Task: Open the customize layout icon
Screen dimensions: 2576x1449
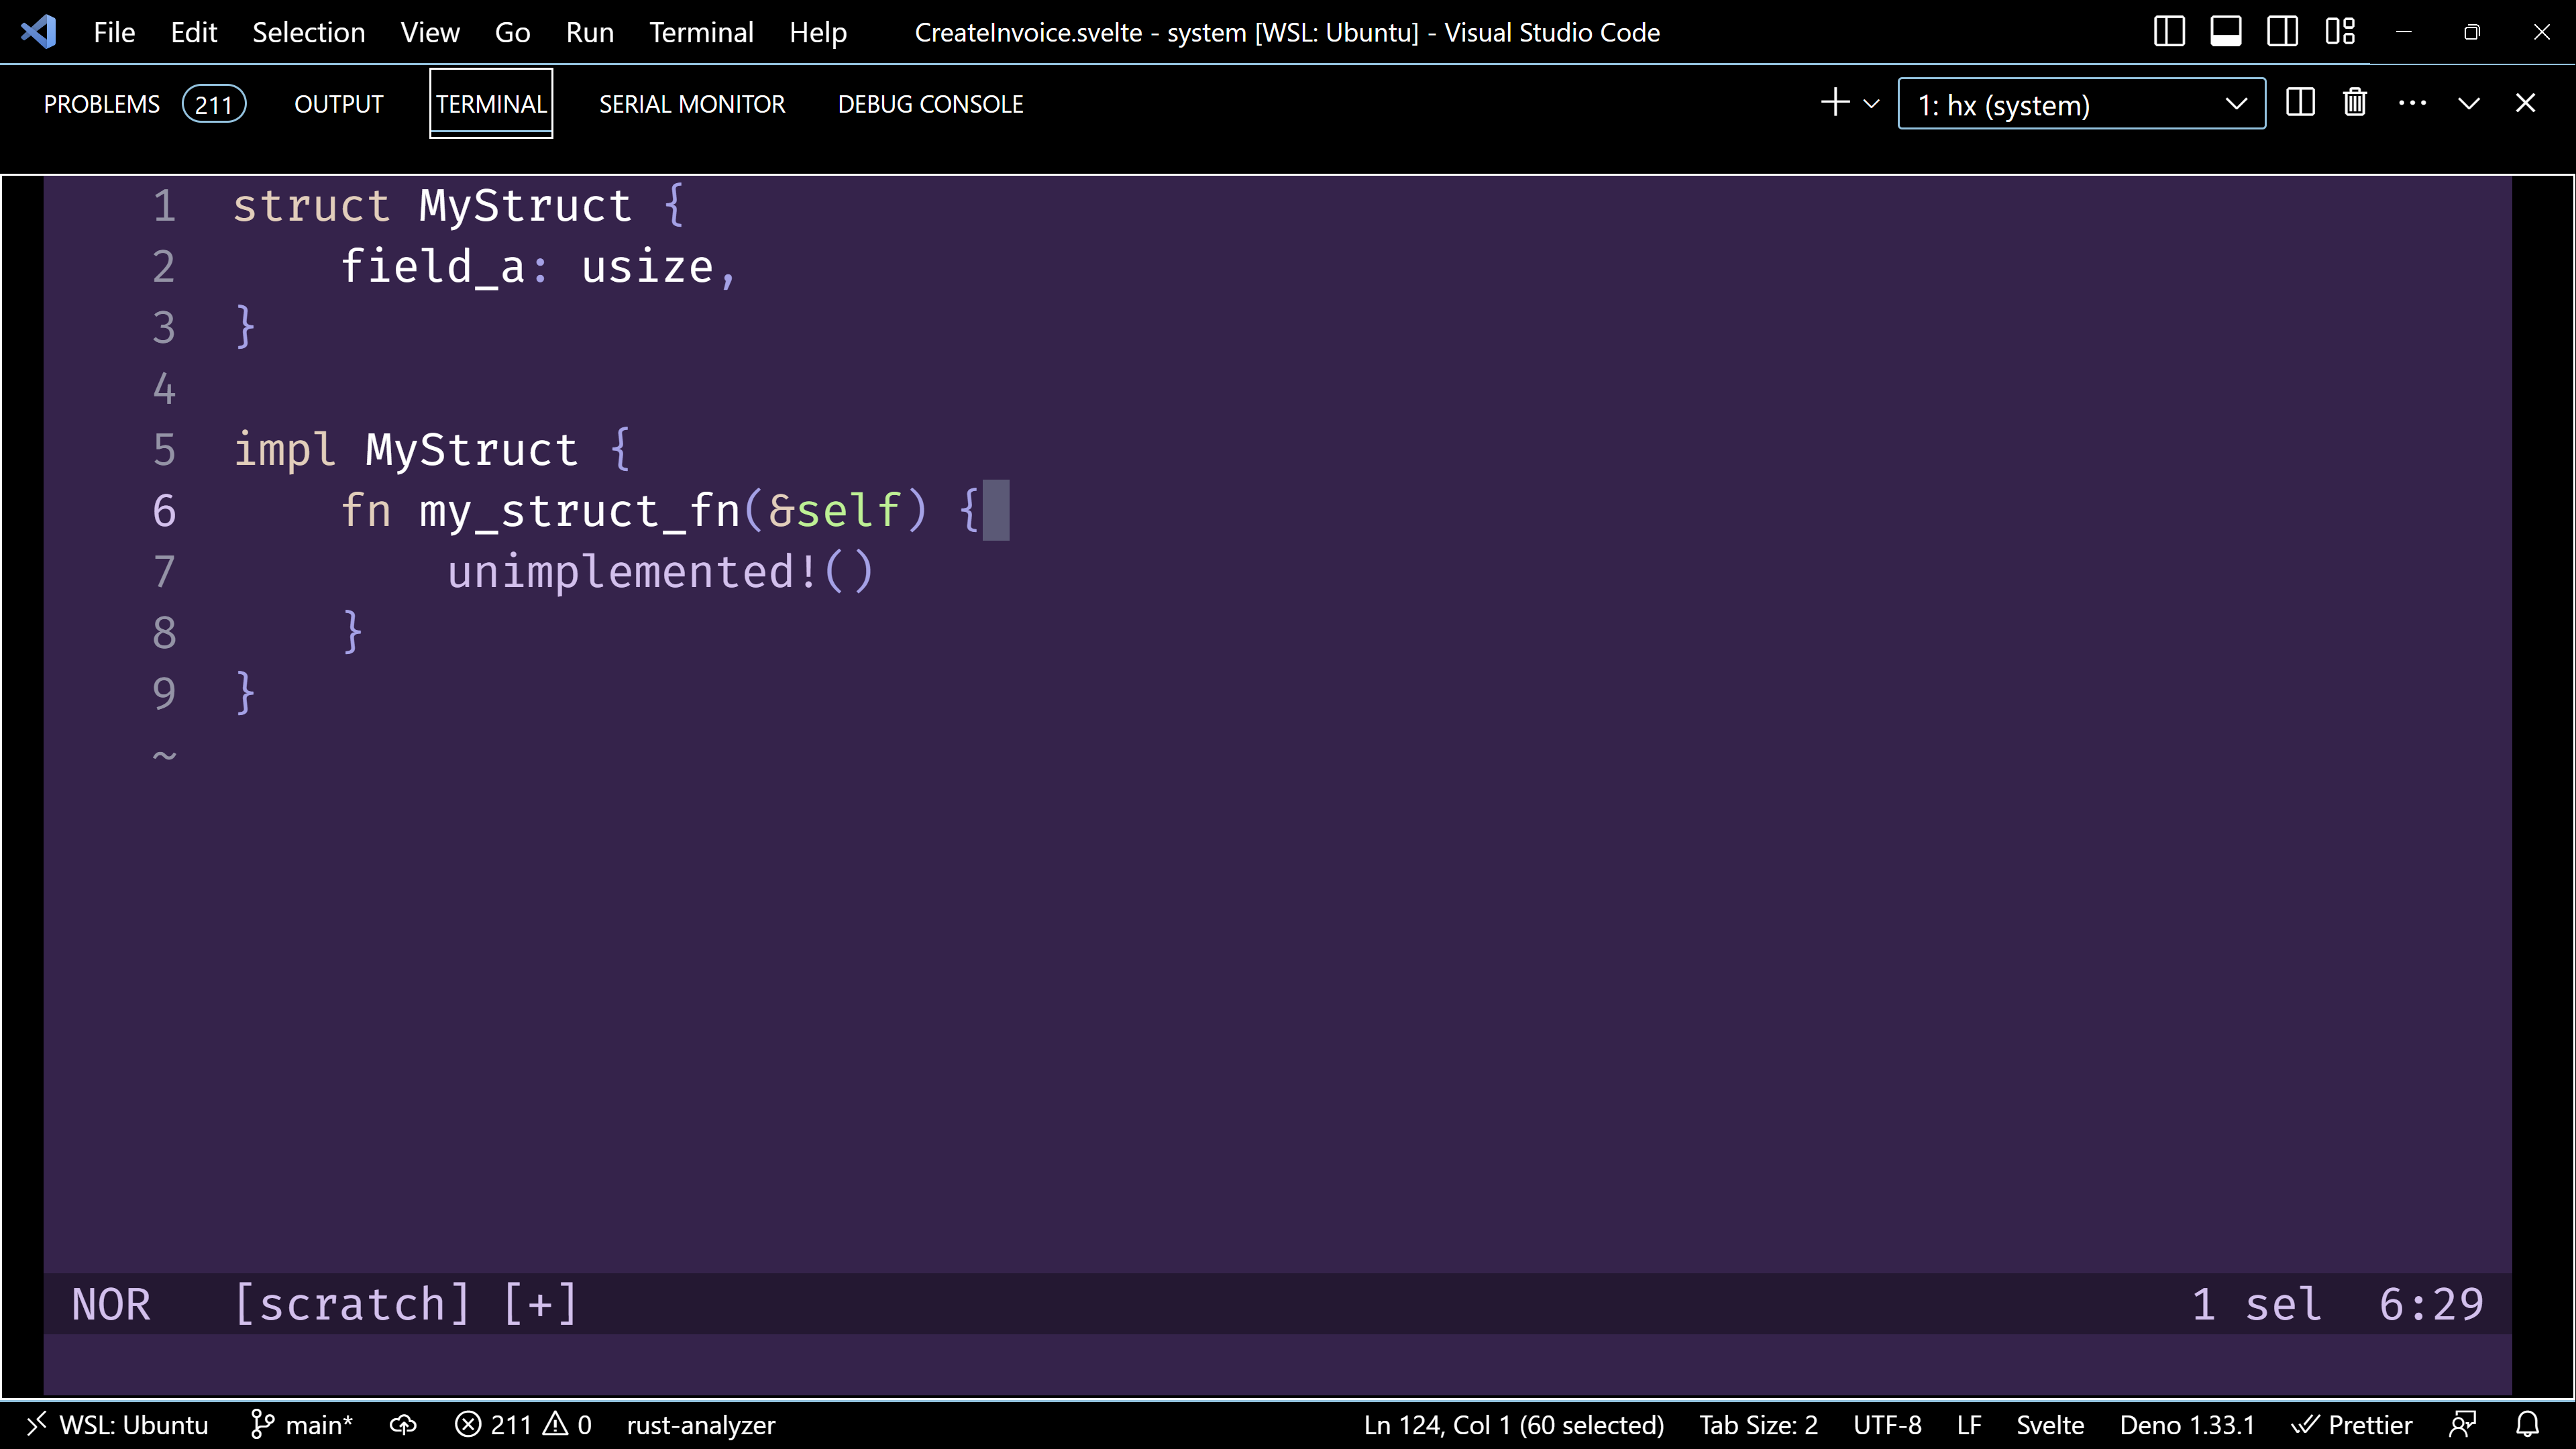Action: 2341,31
